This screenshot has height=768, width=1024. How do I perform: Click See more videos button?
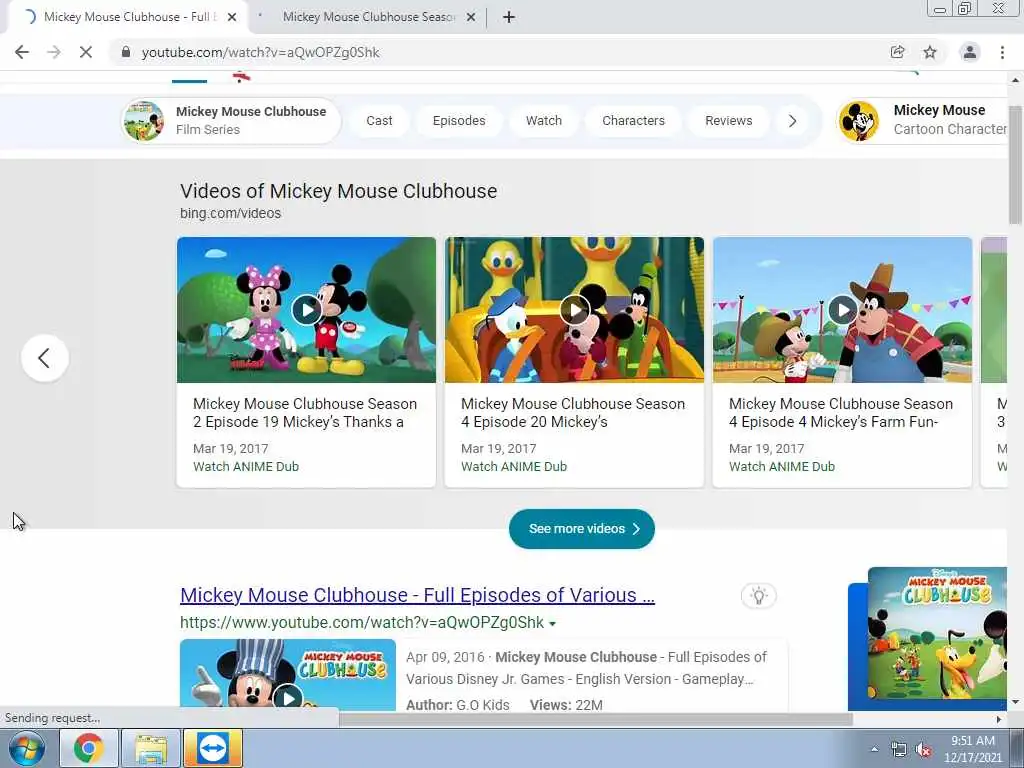pos(581,529)
